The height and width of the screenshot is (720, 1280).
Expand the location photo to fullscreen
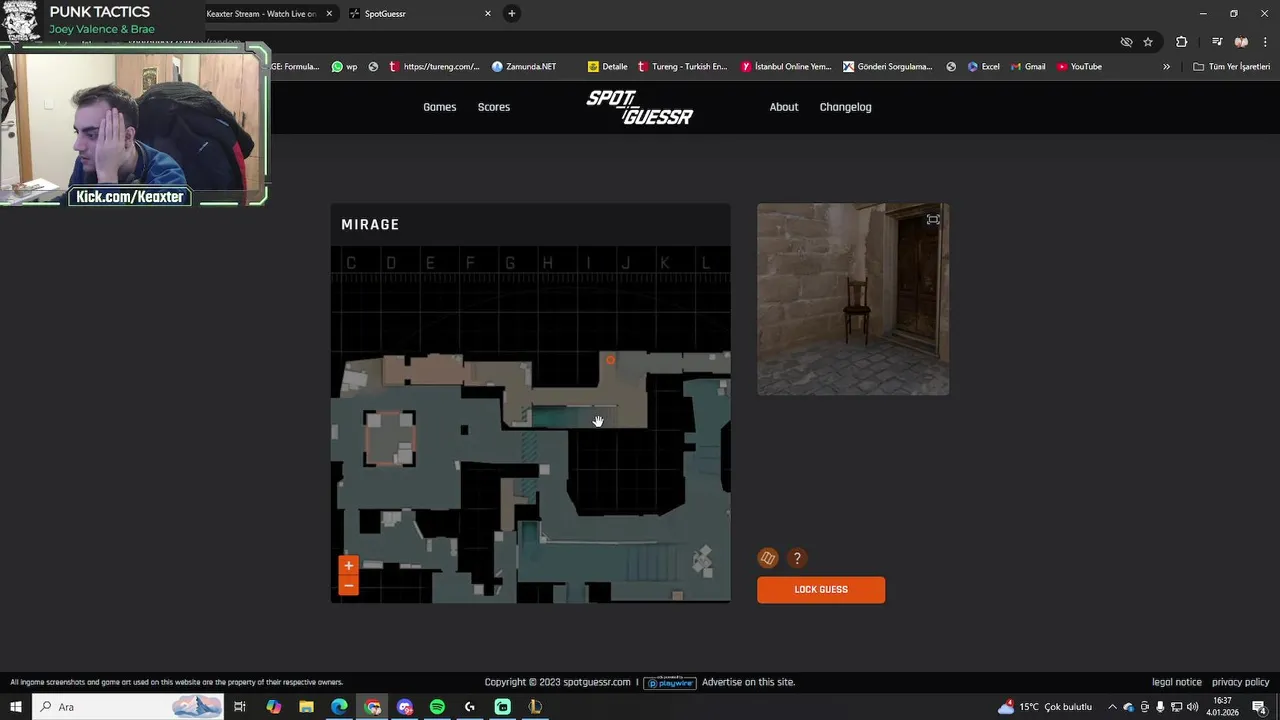[x=933, y=220]
